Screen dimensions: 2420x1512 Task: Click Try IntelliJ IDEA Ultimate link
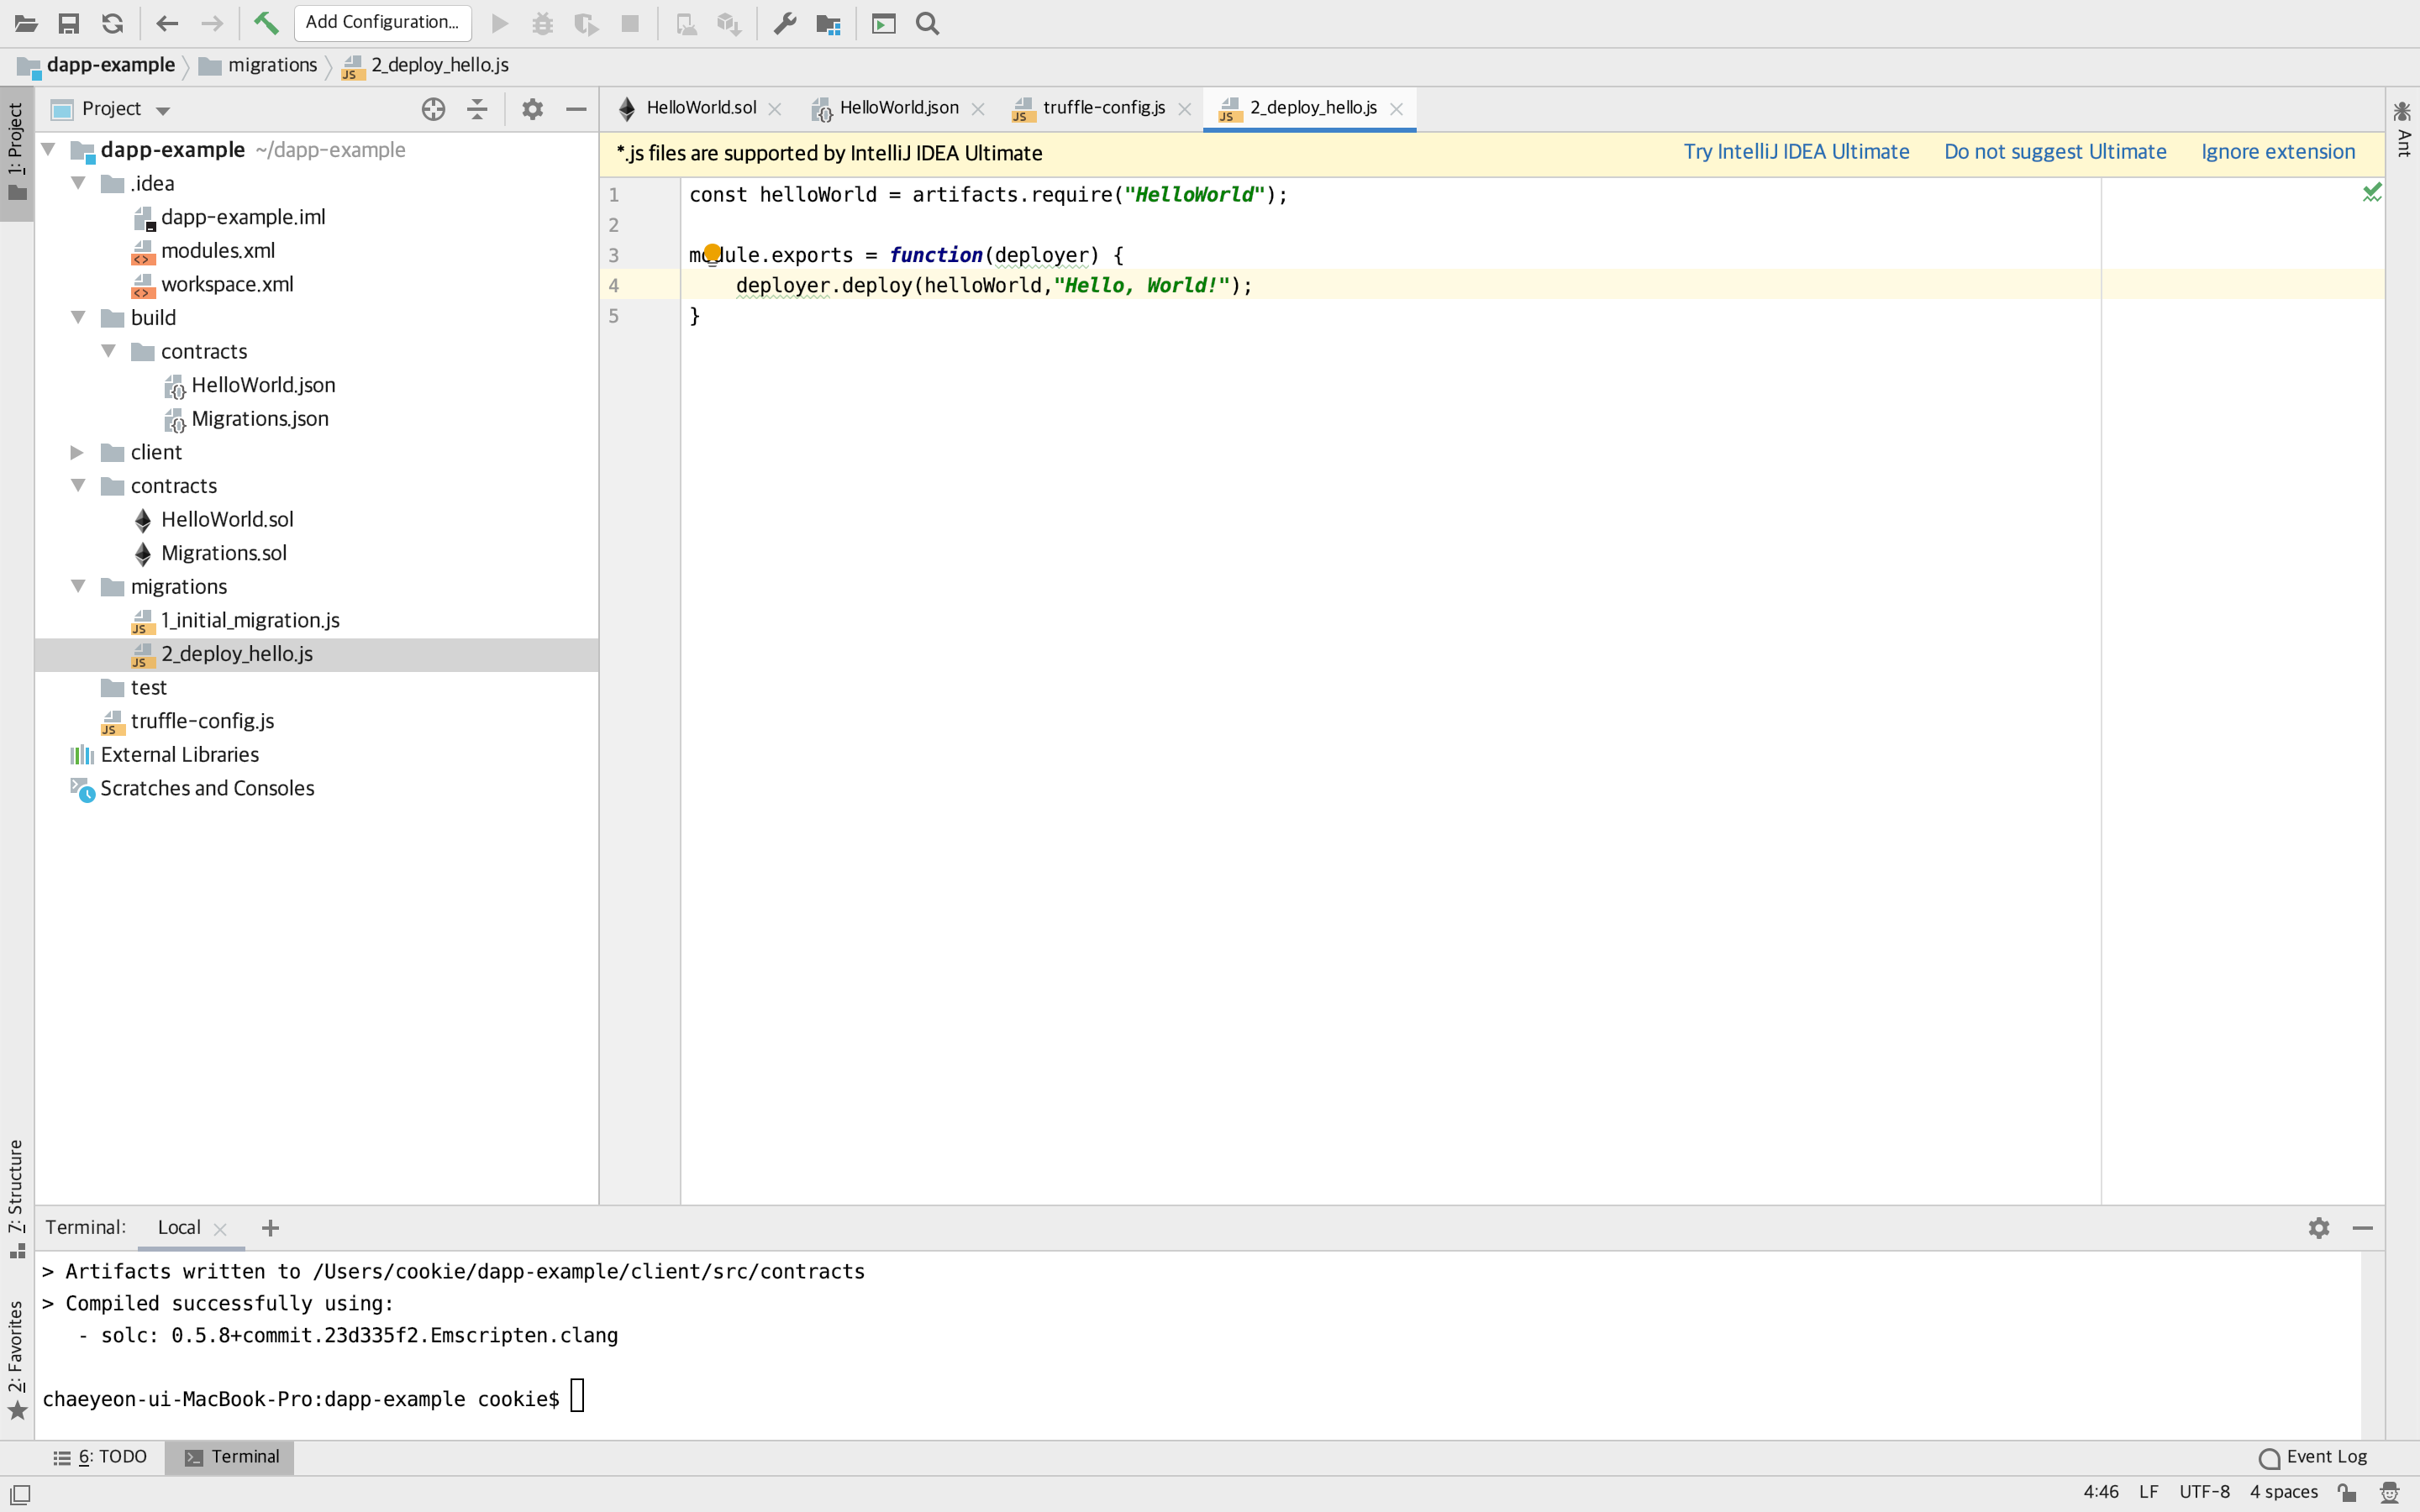coord(1796,152)
